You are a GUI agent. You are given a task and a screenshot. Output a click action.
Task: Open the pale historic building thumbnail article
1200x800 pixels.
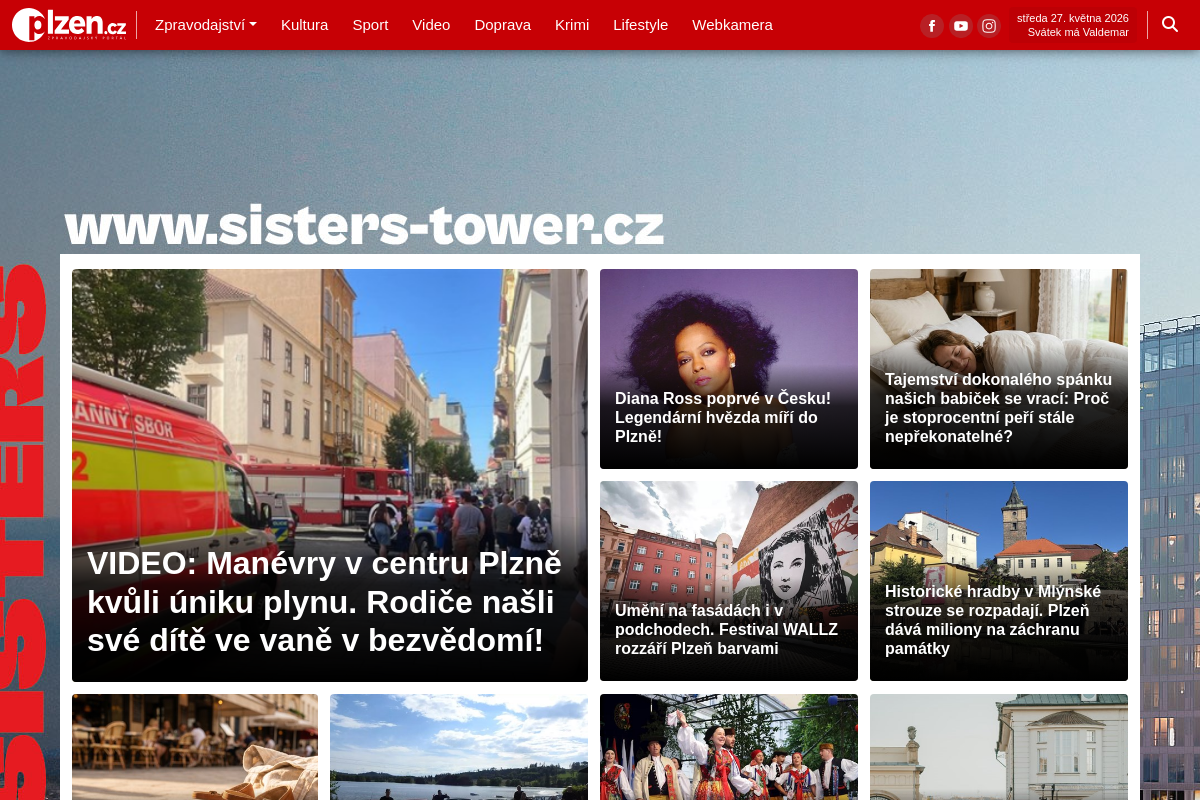(999, 747)
